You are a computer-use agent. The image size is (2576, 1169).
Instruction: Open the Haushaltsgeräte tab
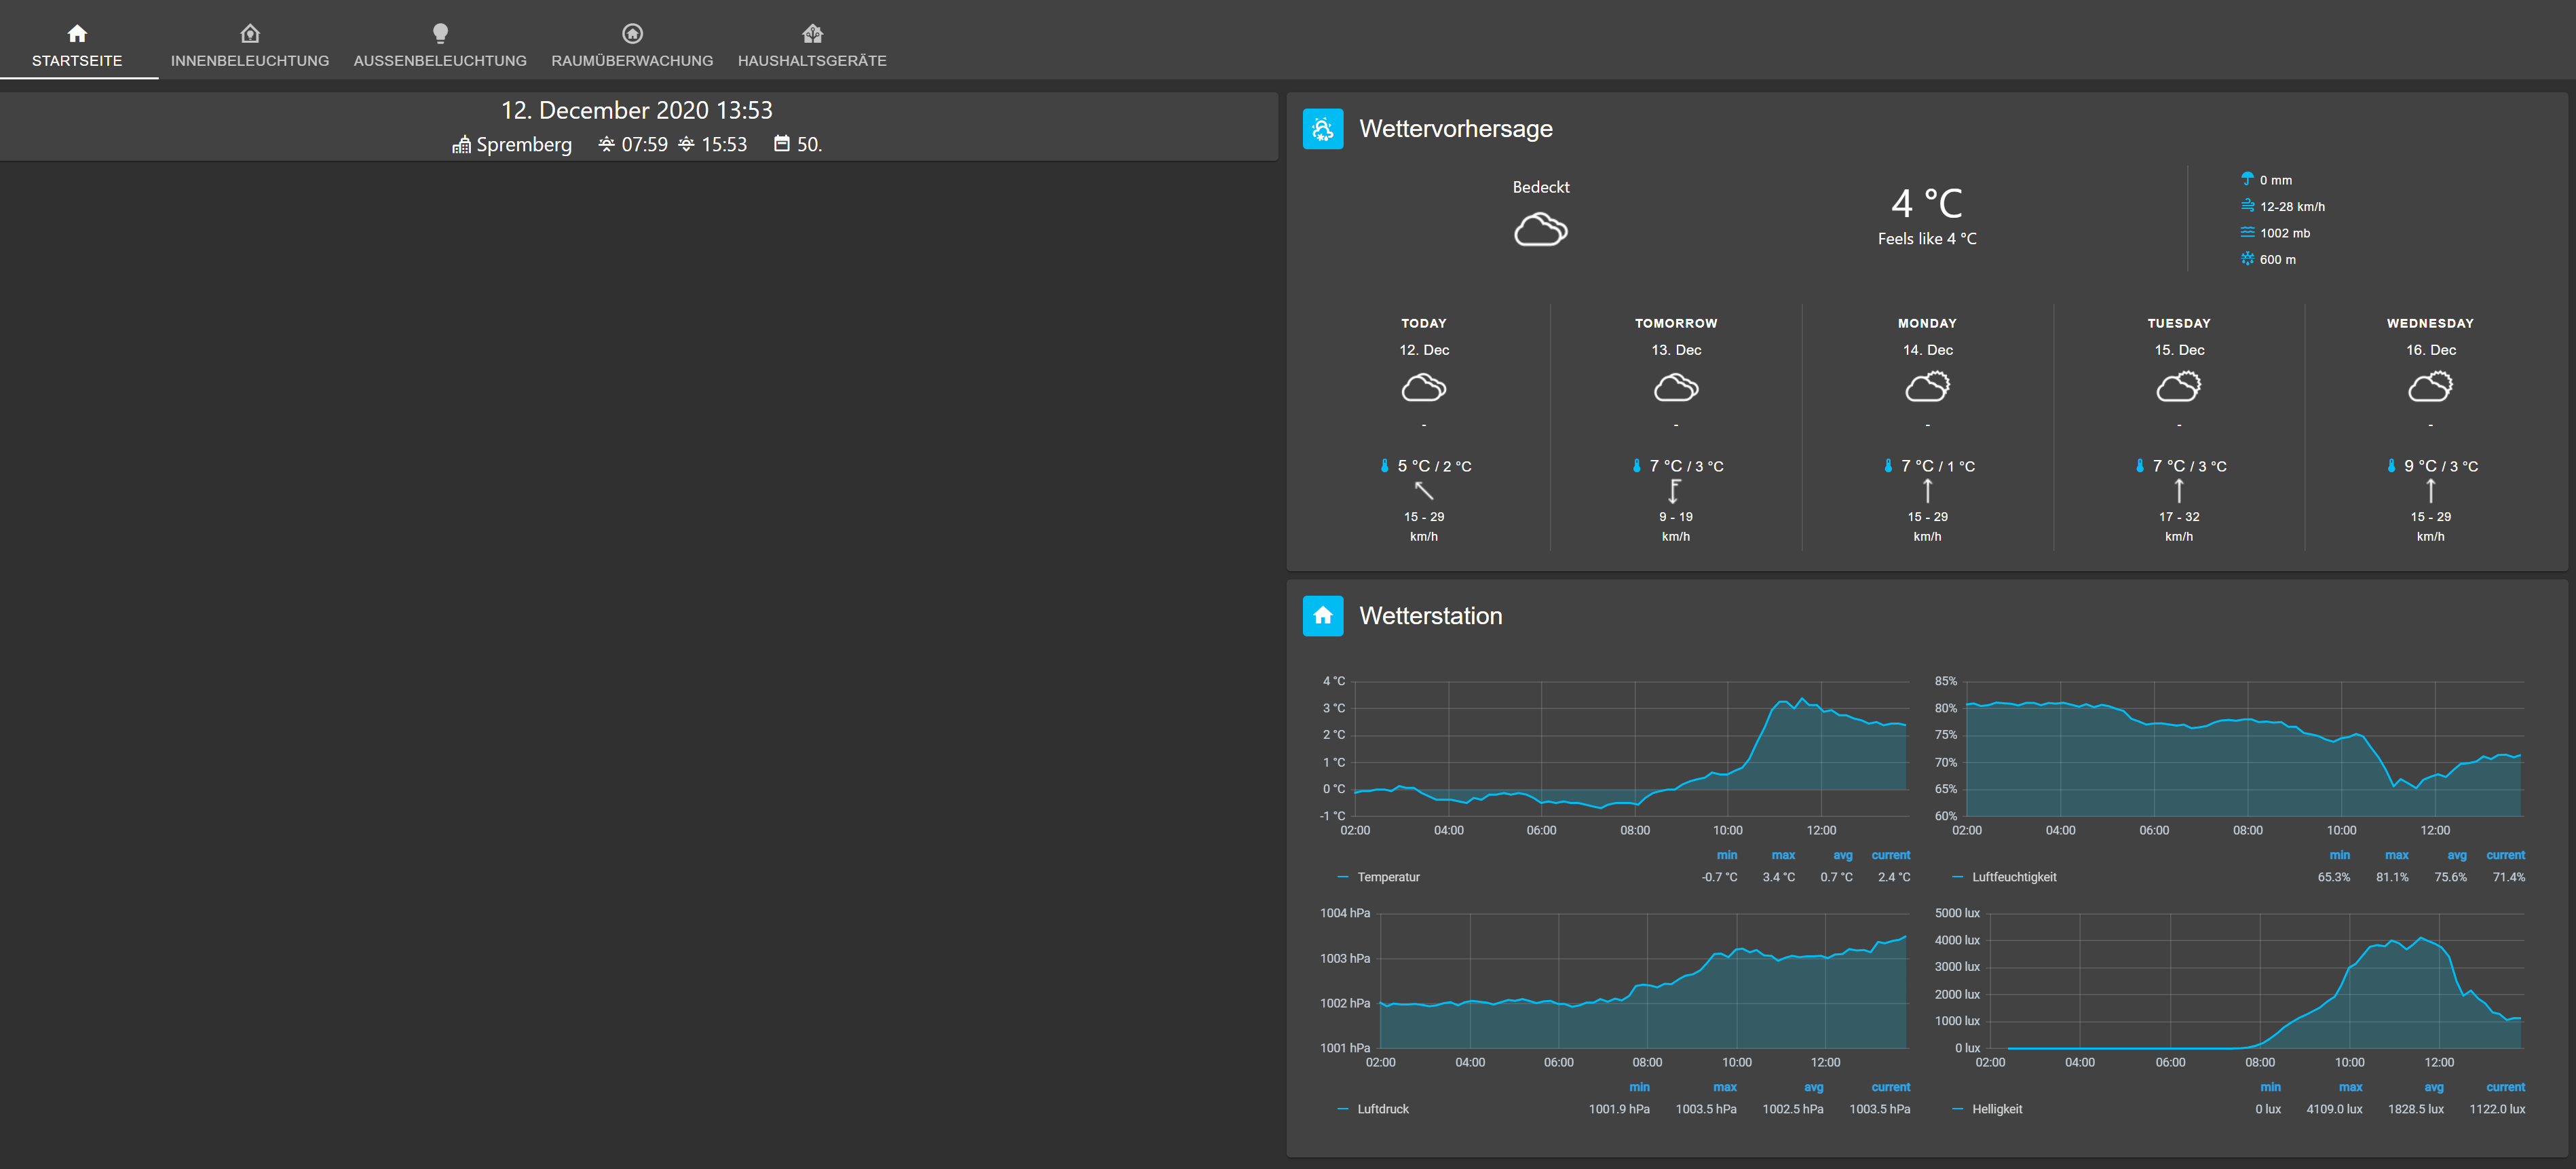[812, 46]
